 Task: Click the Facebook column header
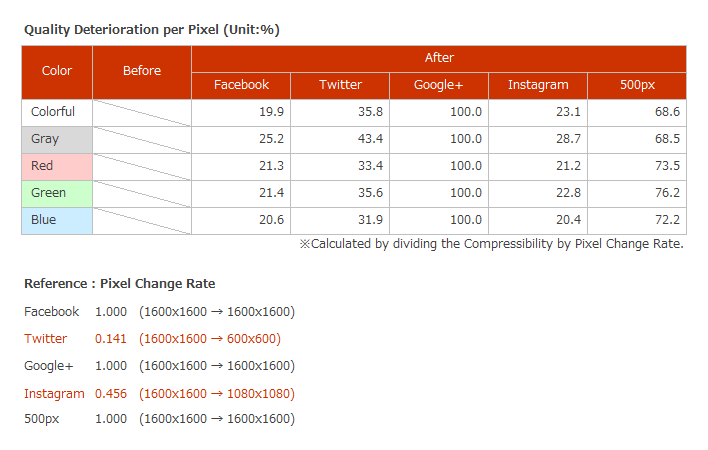click(x=241, y=85)
